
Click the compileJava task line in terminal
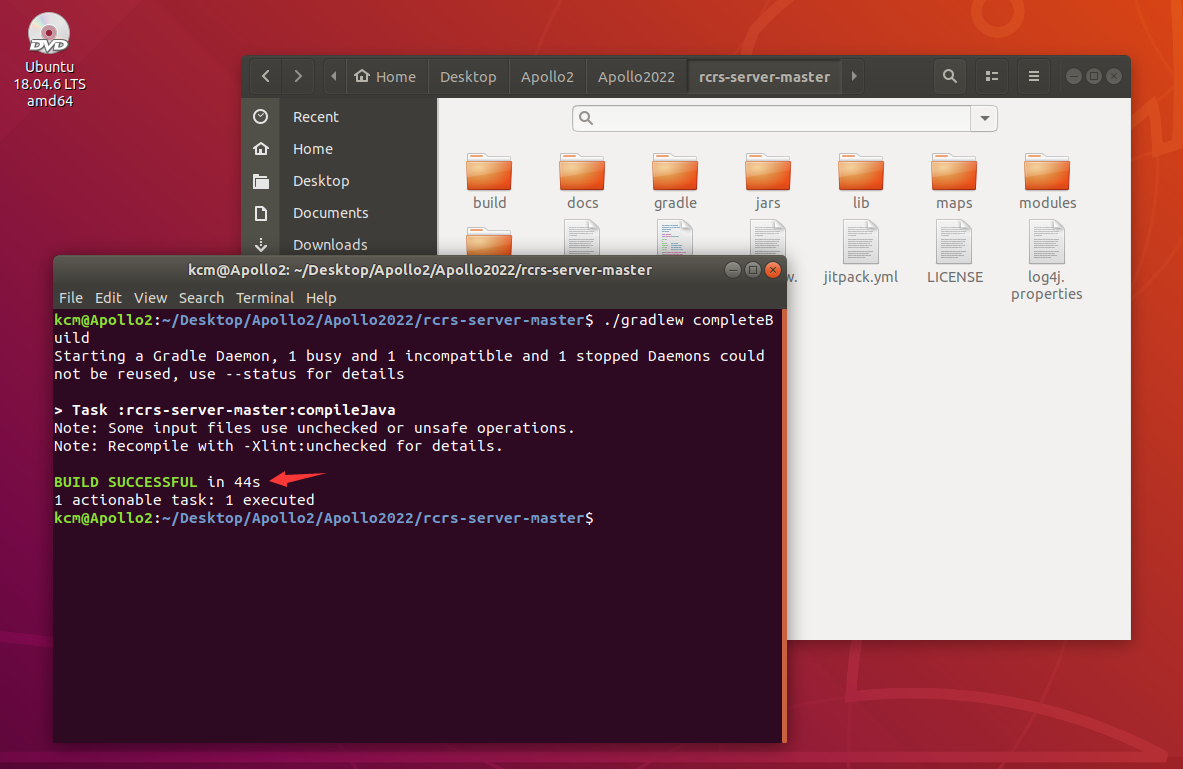(x=225, y=410)
